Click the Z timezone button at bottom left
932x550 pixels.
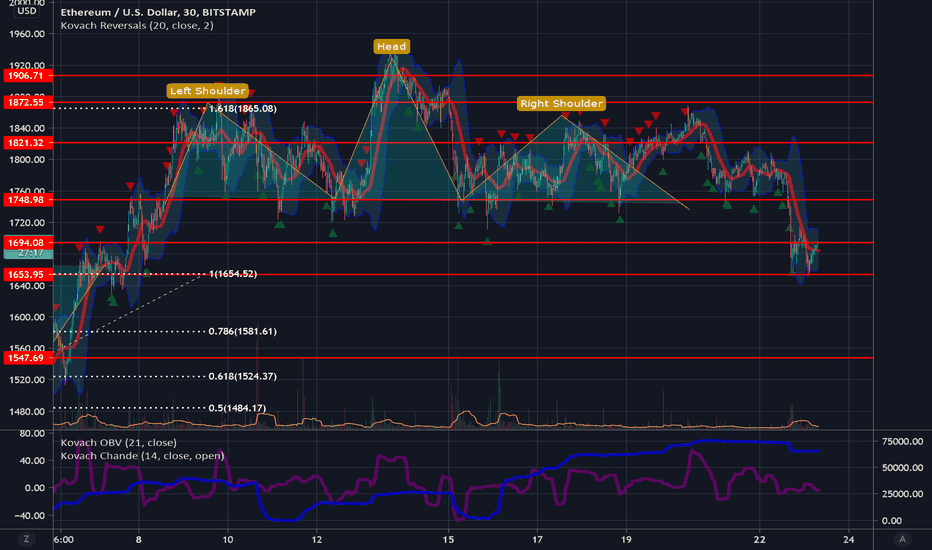26,539
